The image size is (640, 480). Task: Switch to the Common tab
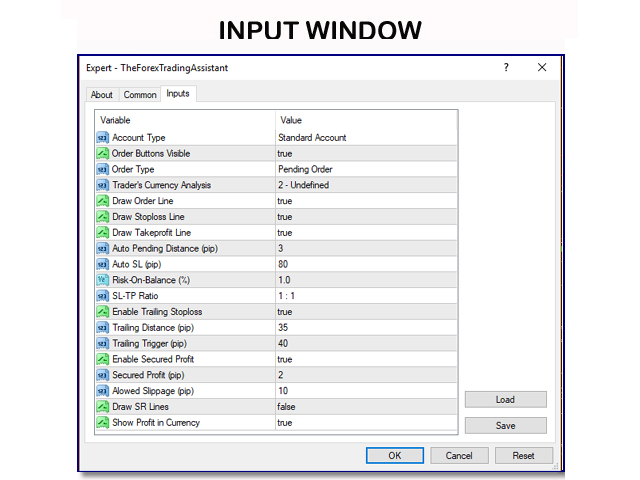pyautogui.click(x=140, y=95)
